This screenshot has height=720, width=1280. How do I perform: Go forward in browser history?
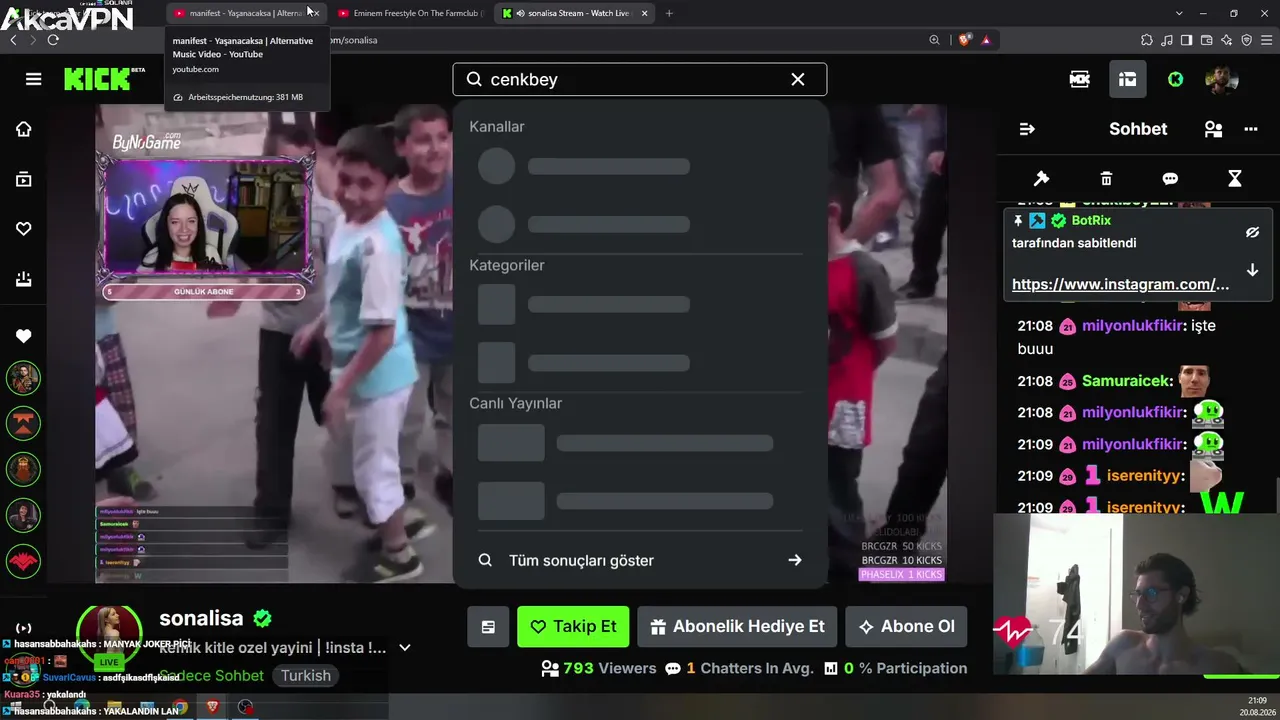point(32,40)
